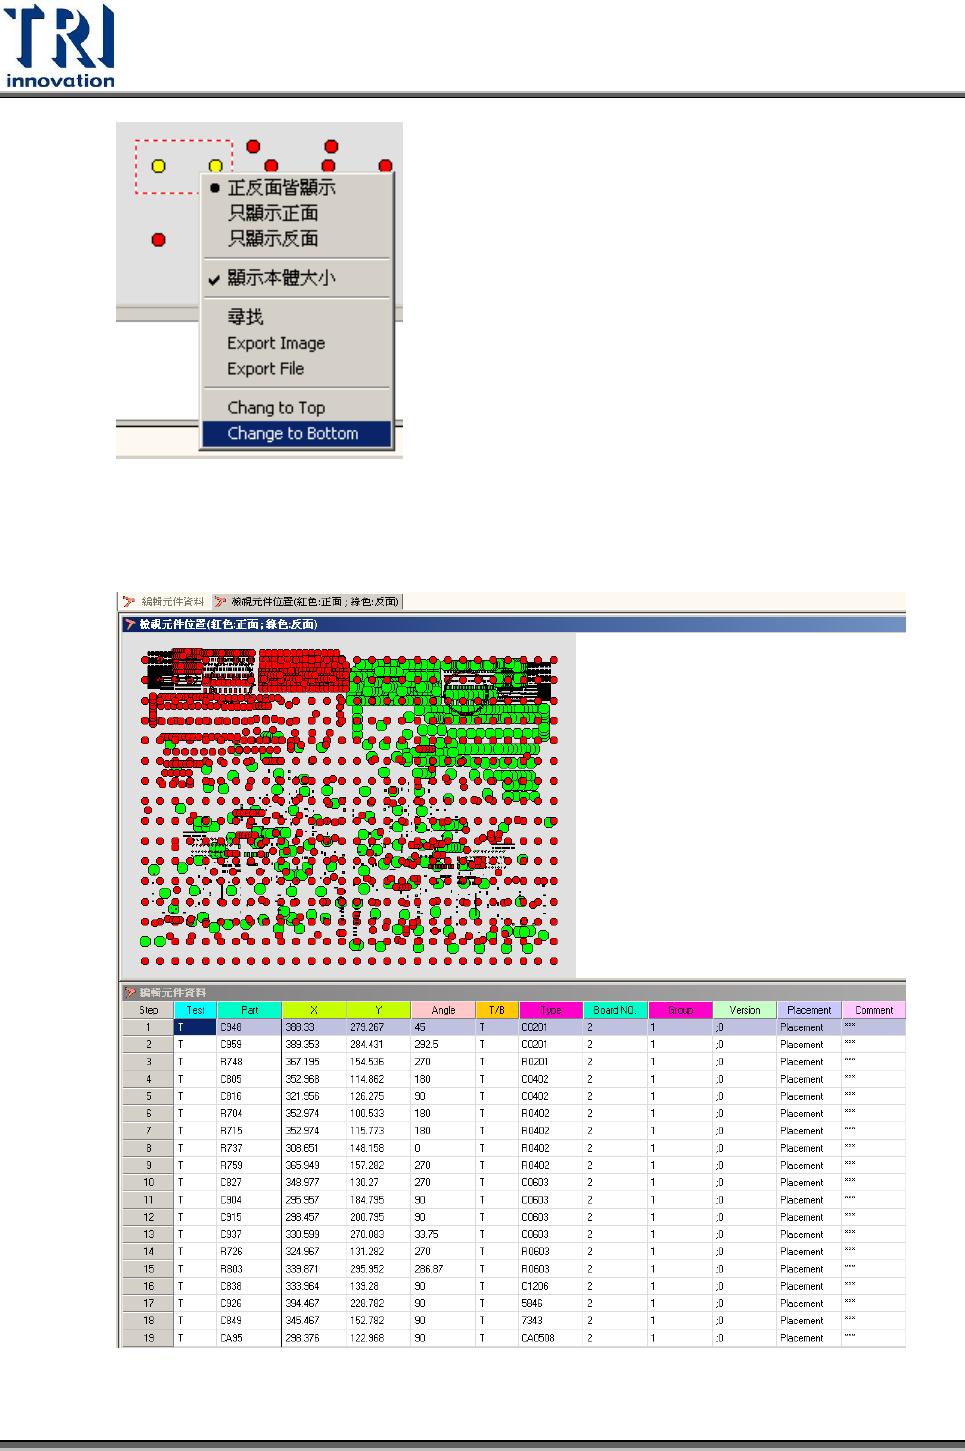Screen dimensions: 965x1451
Task: Click the icon in the 檢視元件位置 panel title bar
Action: (130, 624)
